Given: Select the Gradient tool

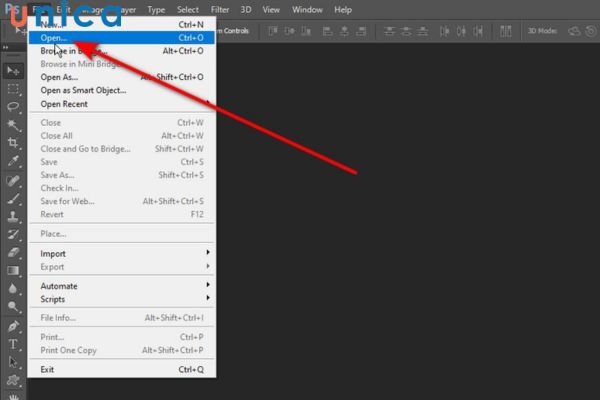Looking at the screenshot, I should 13,271.
